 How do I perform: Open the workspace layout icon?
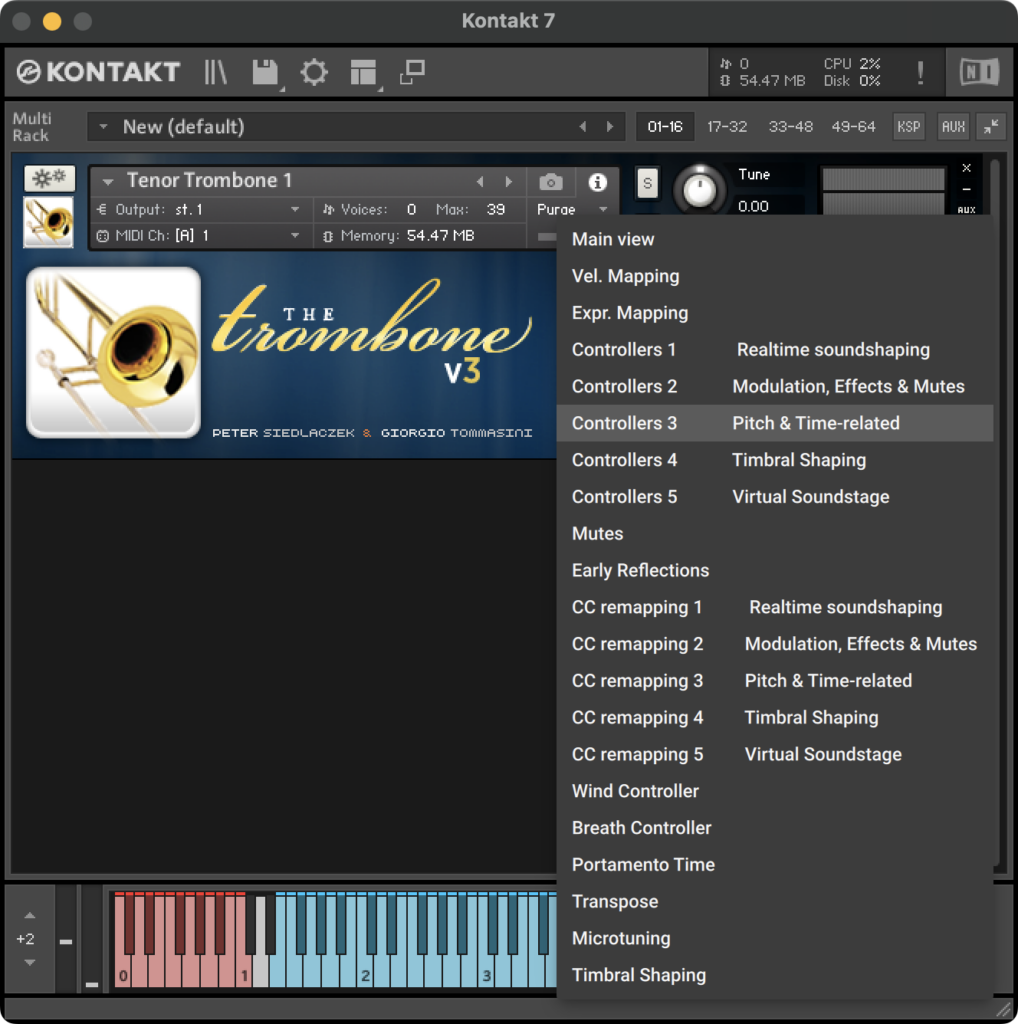(x=363, y=72)
